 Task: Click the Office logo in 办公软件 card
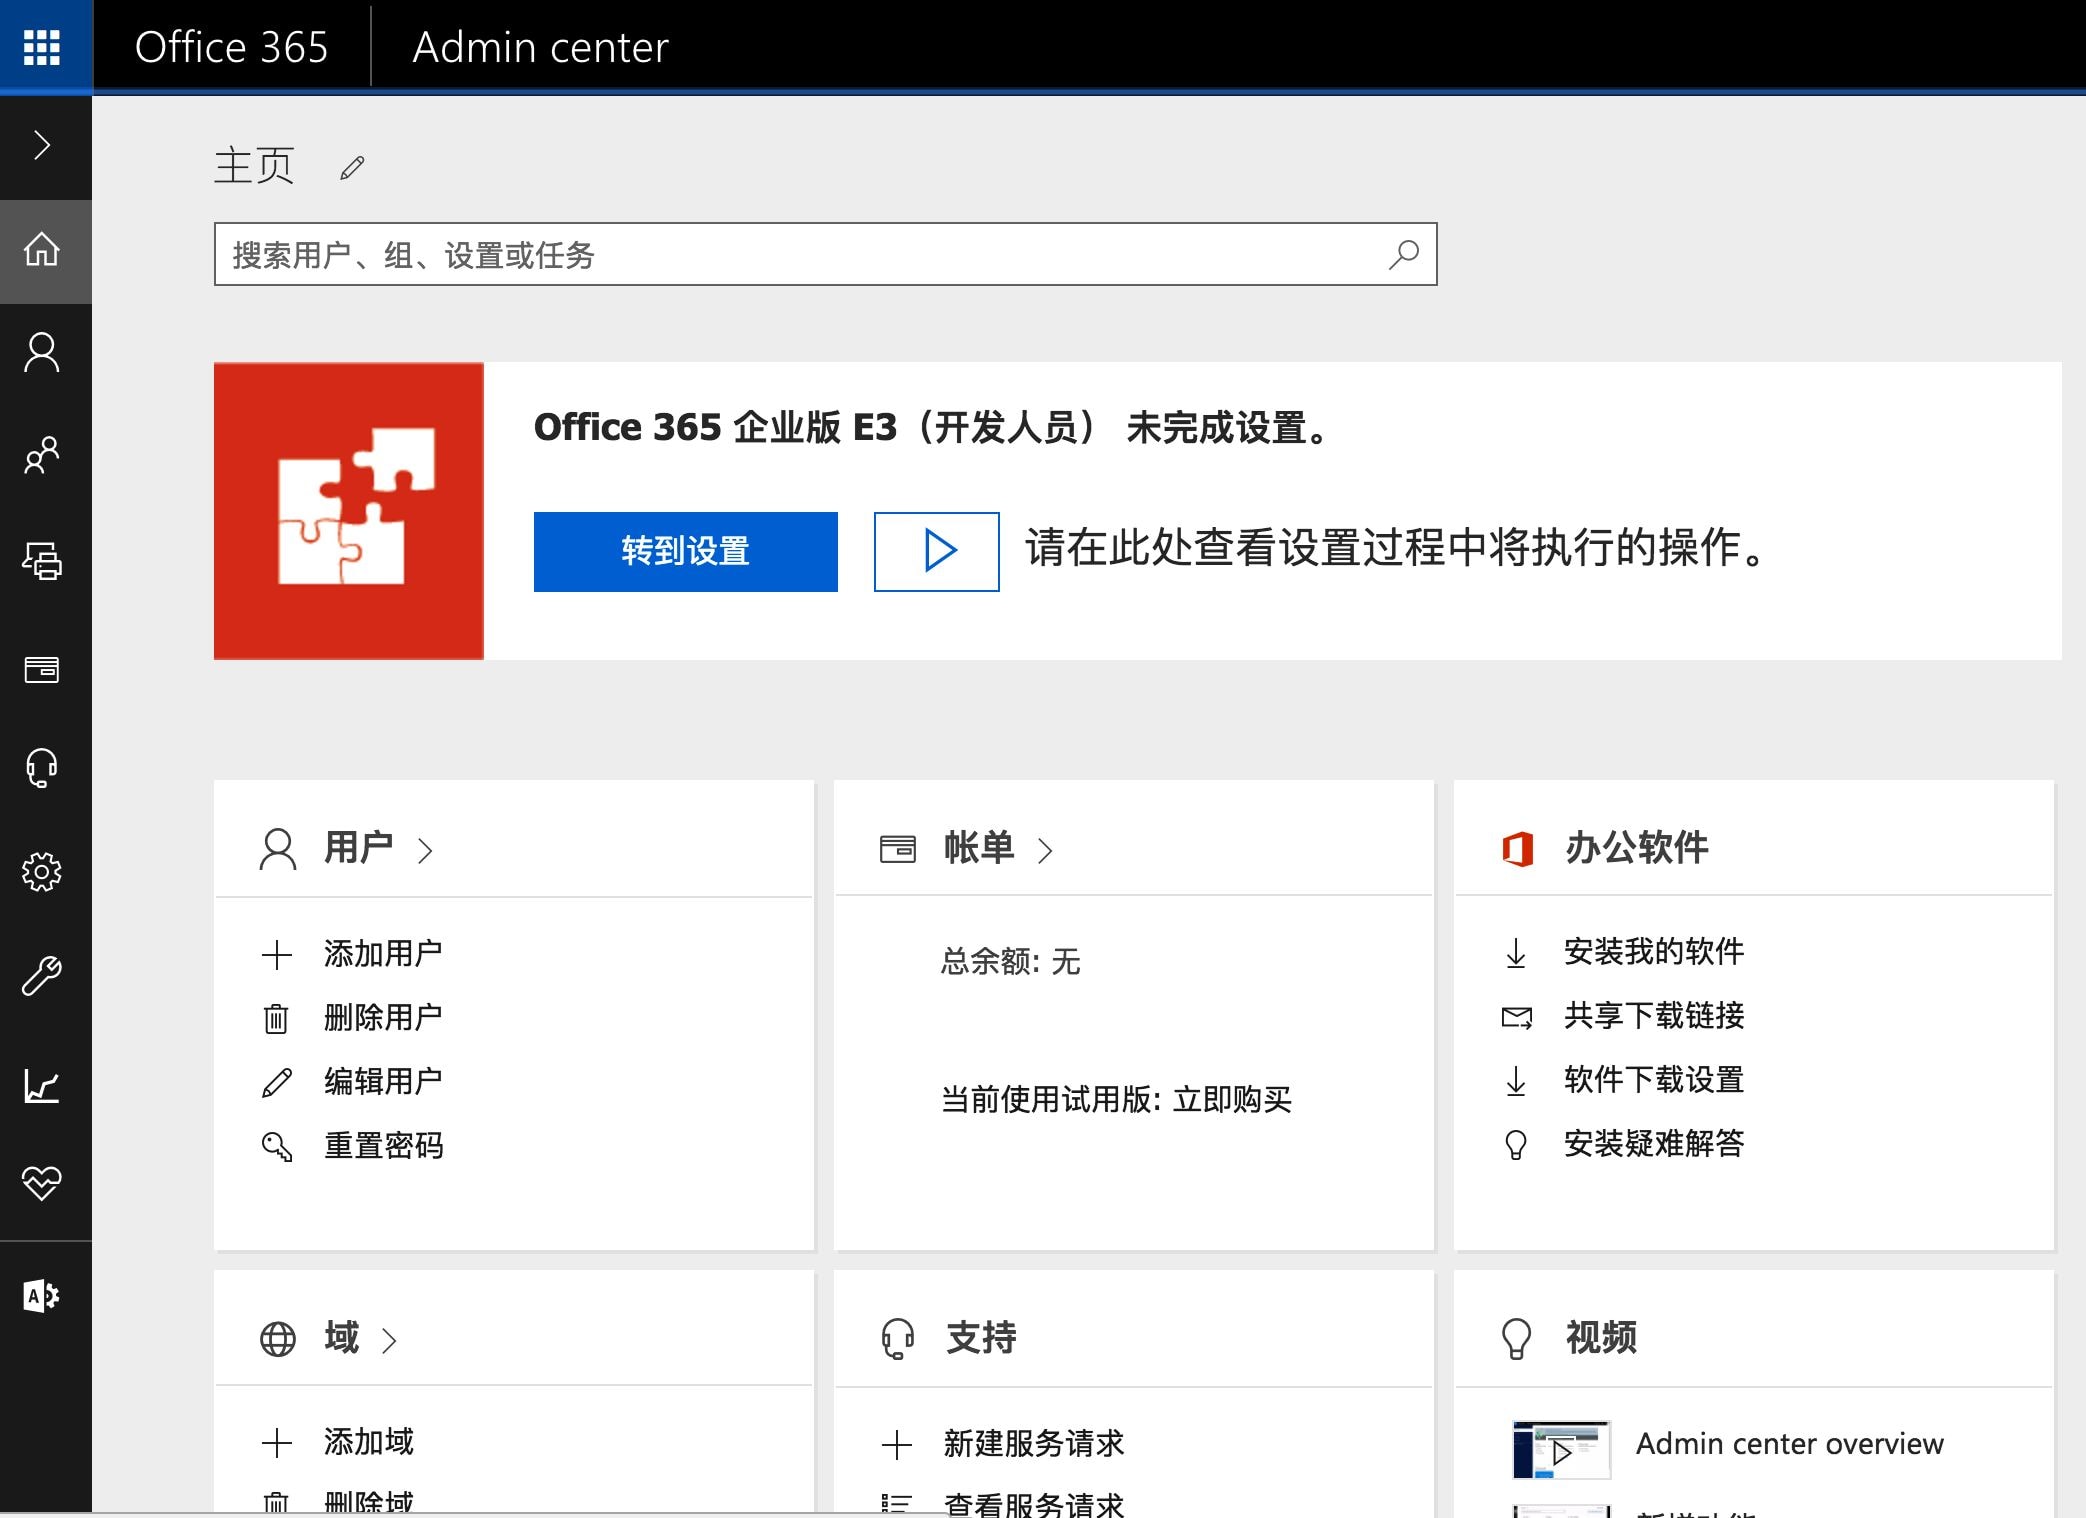(1517, 849)
